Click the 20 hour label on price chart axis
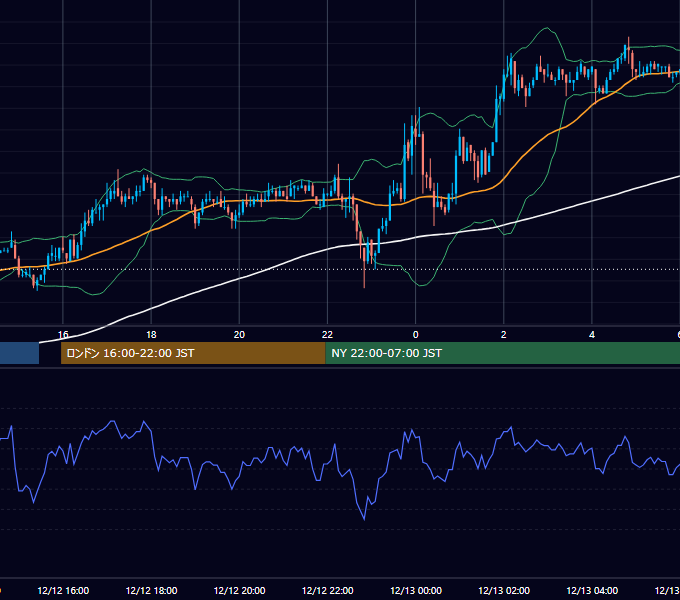 [x=239, y=335]
